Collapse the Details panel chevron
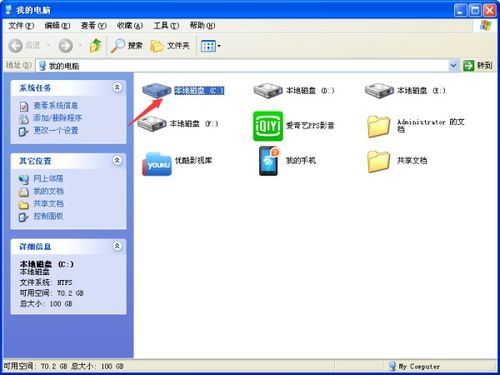Screen dimensions: 500x375 tap(117, 246)
